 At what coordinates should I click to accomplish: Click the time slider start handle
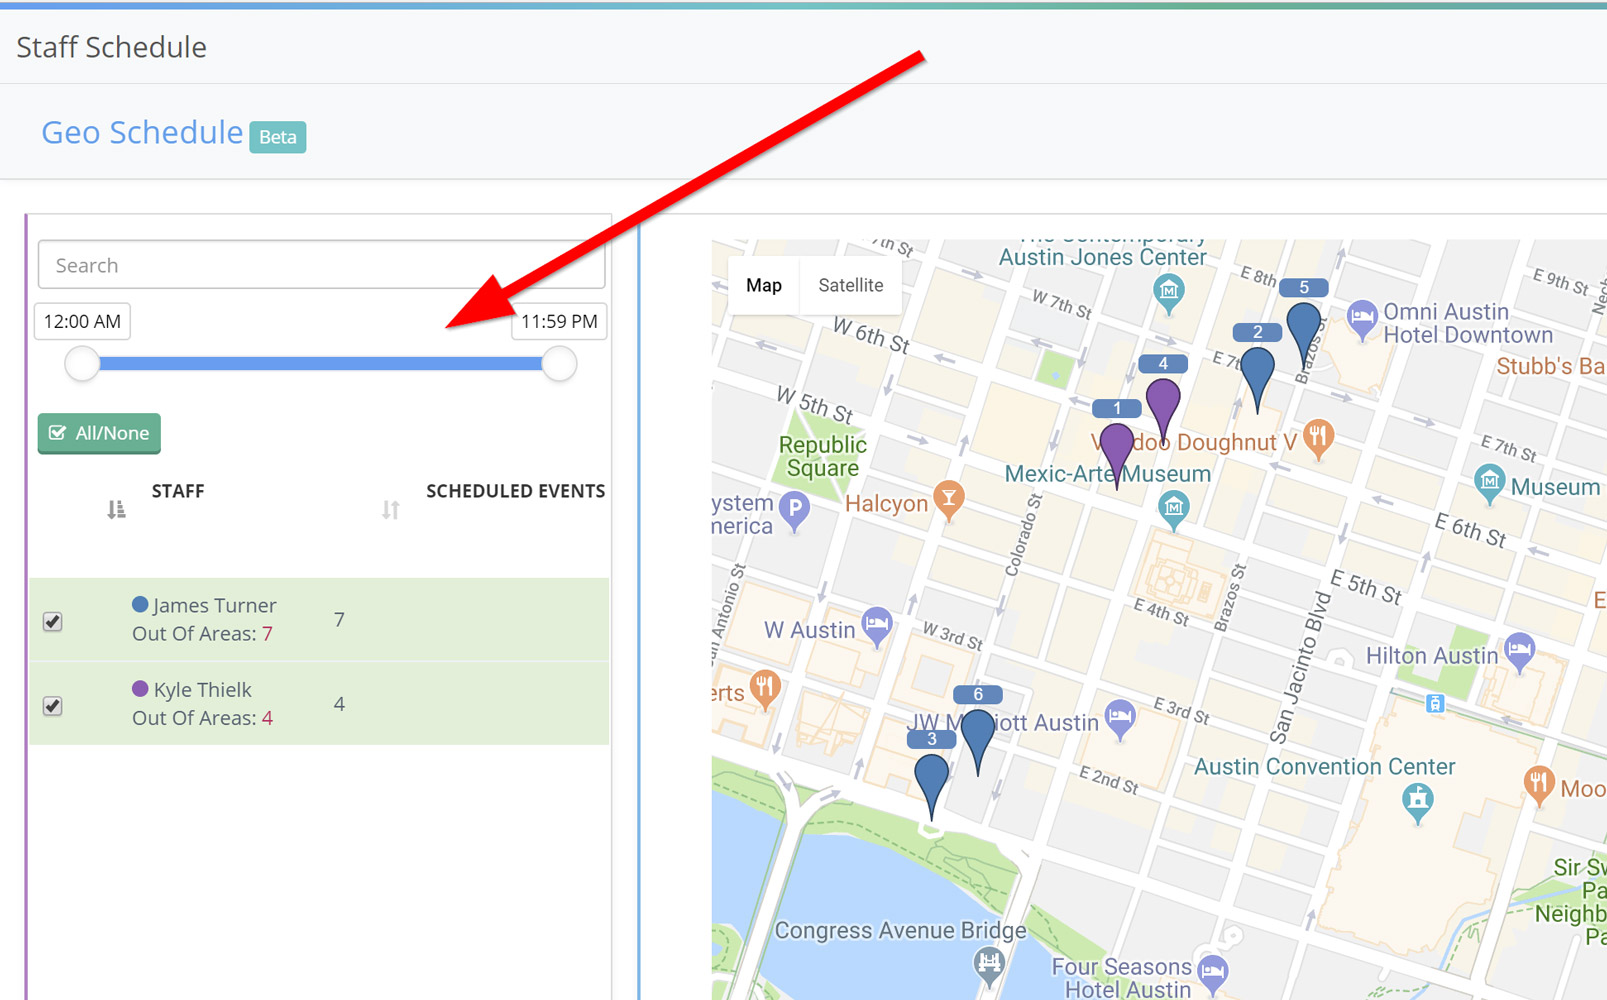[x=82, y=364]
